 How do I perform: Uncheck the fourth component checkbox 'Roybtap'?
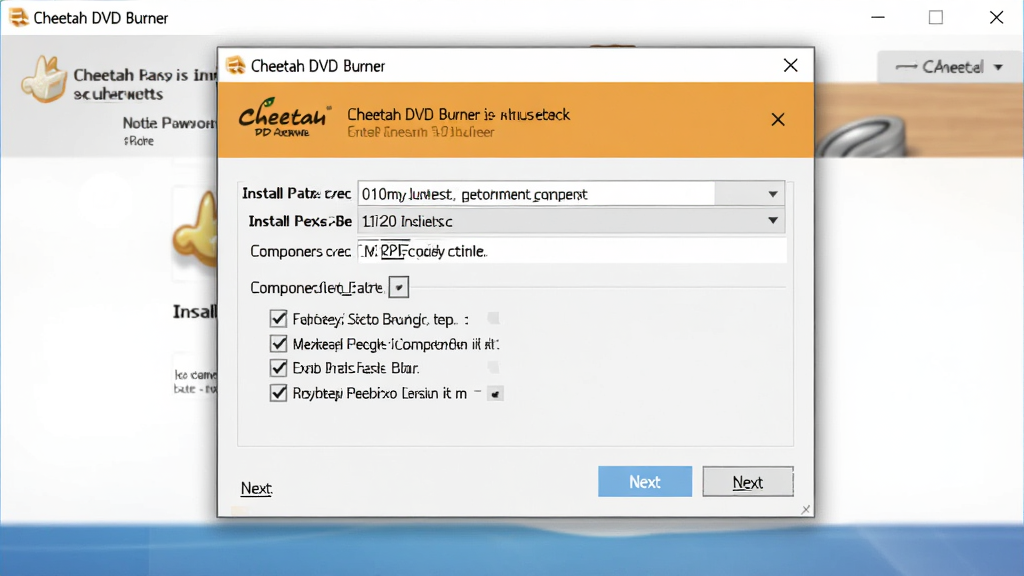point(278,393)
